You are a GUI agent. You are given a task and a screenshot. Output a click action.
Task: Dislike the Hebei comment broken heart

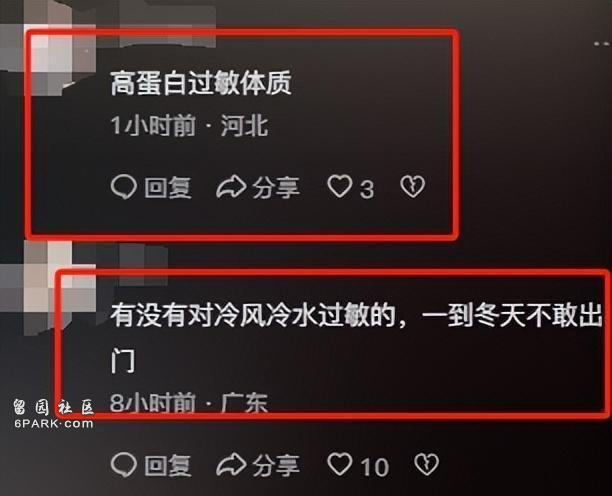(x=413, y=186)
